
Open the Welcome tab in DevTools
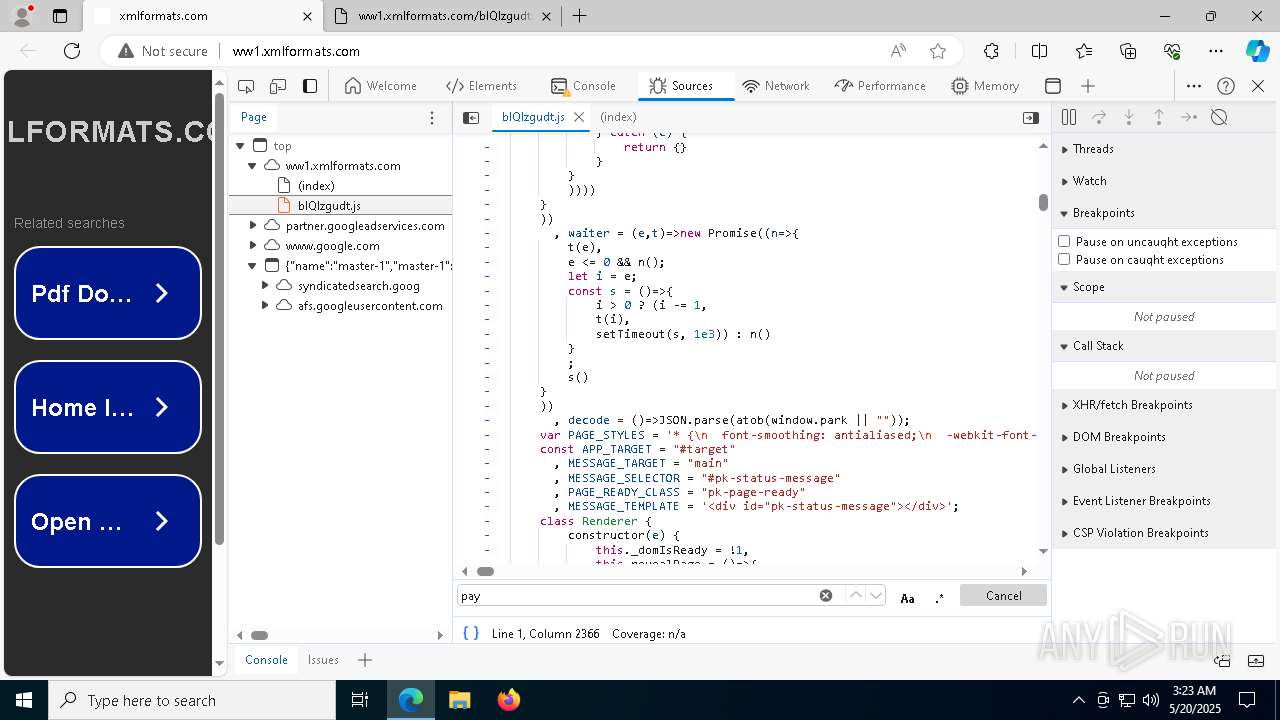(x=380, y=86)
